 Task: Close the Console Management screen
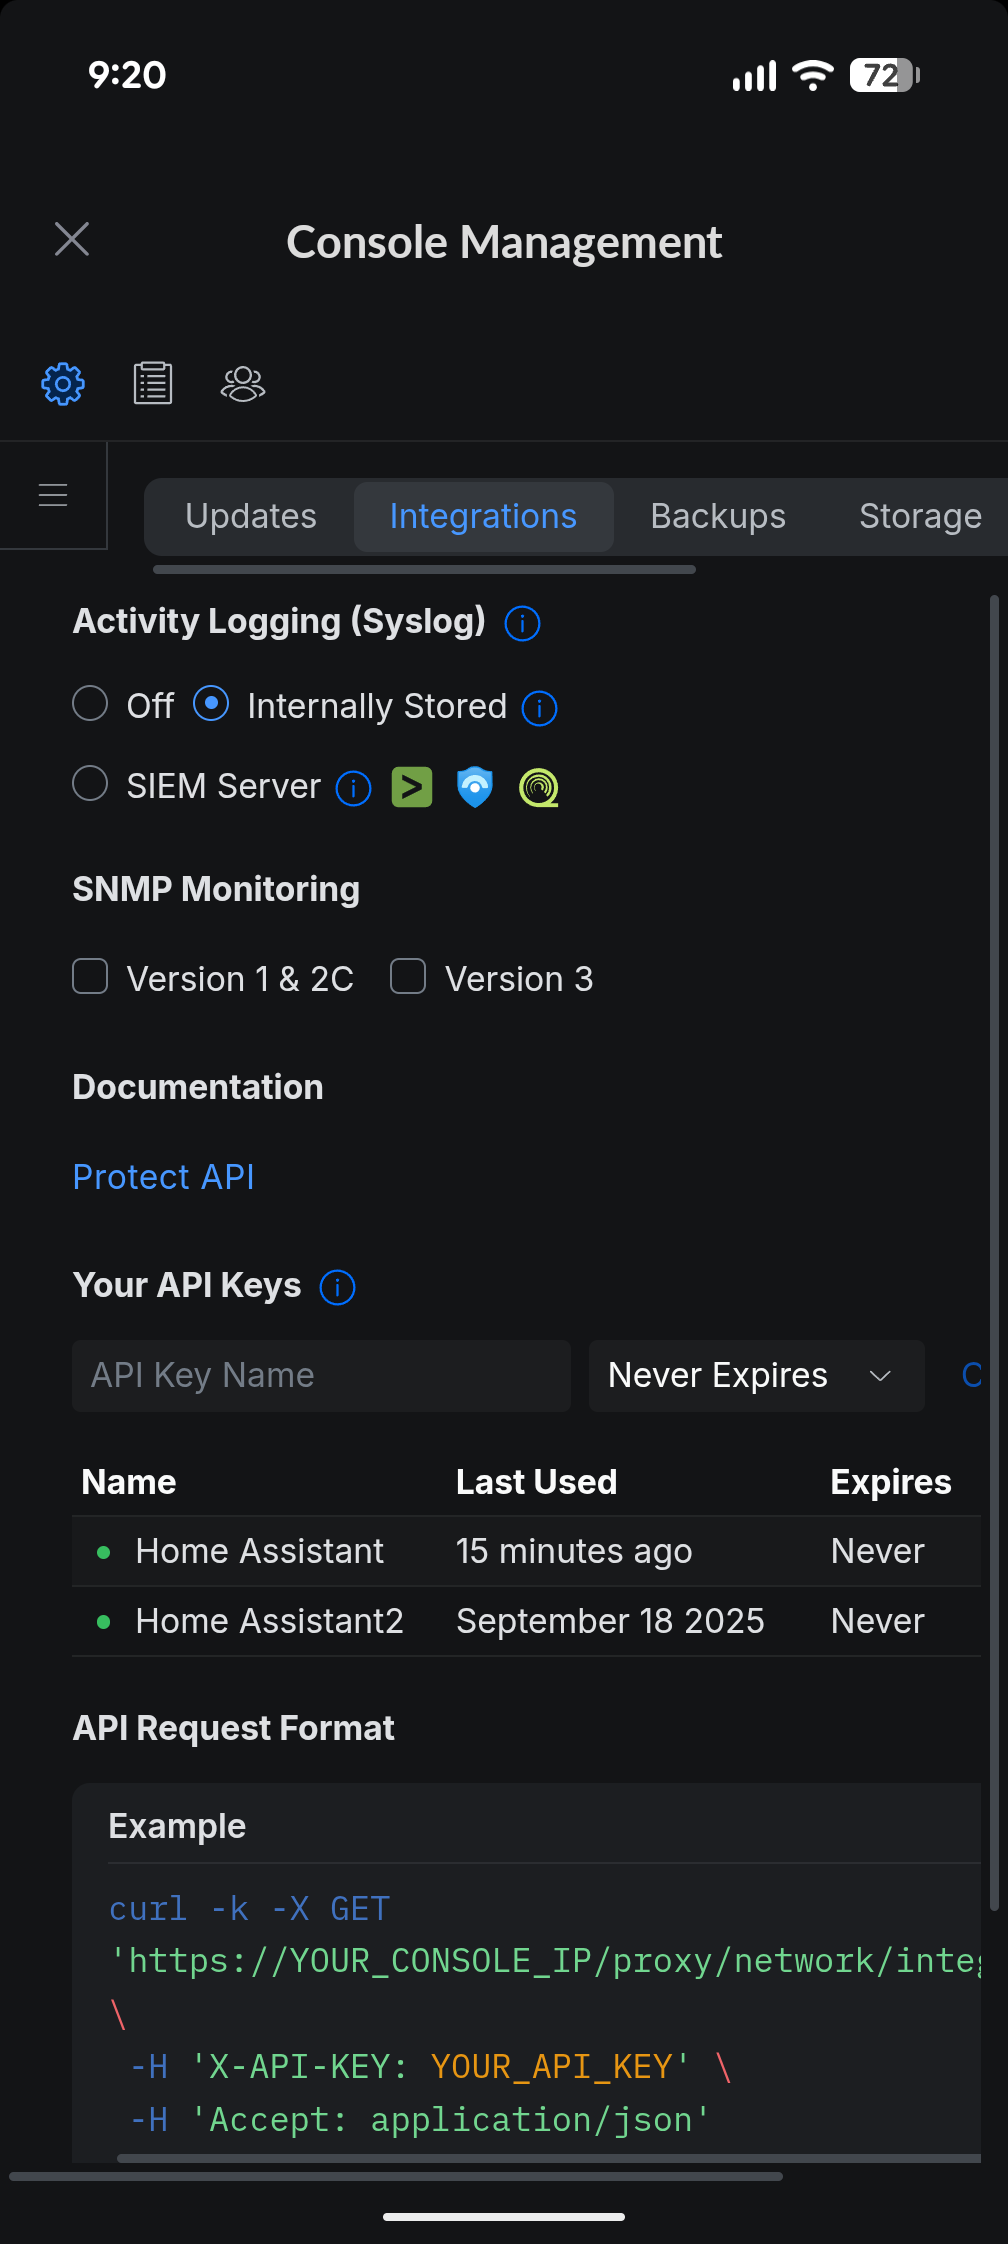[x=72, y=240]
